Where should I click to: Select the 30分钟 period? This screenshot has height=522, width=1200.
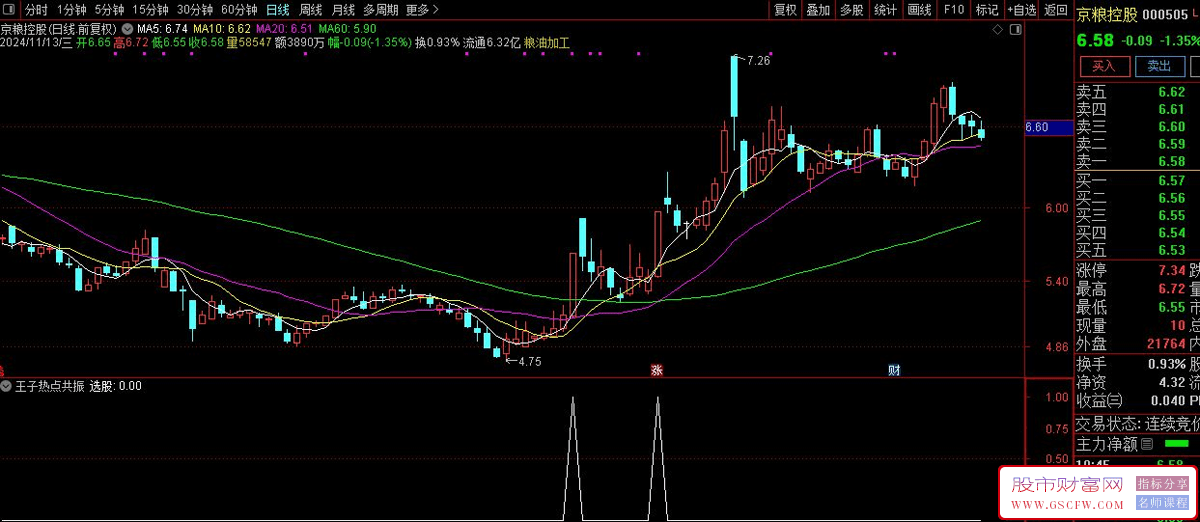(x=195, y=10)
